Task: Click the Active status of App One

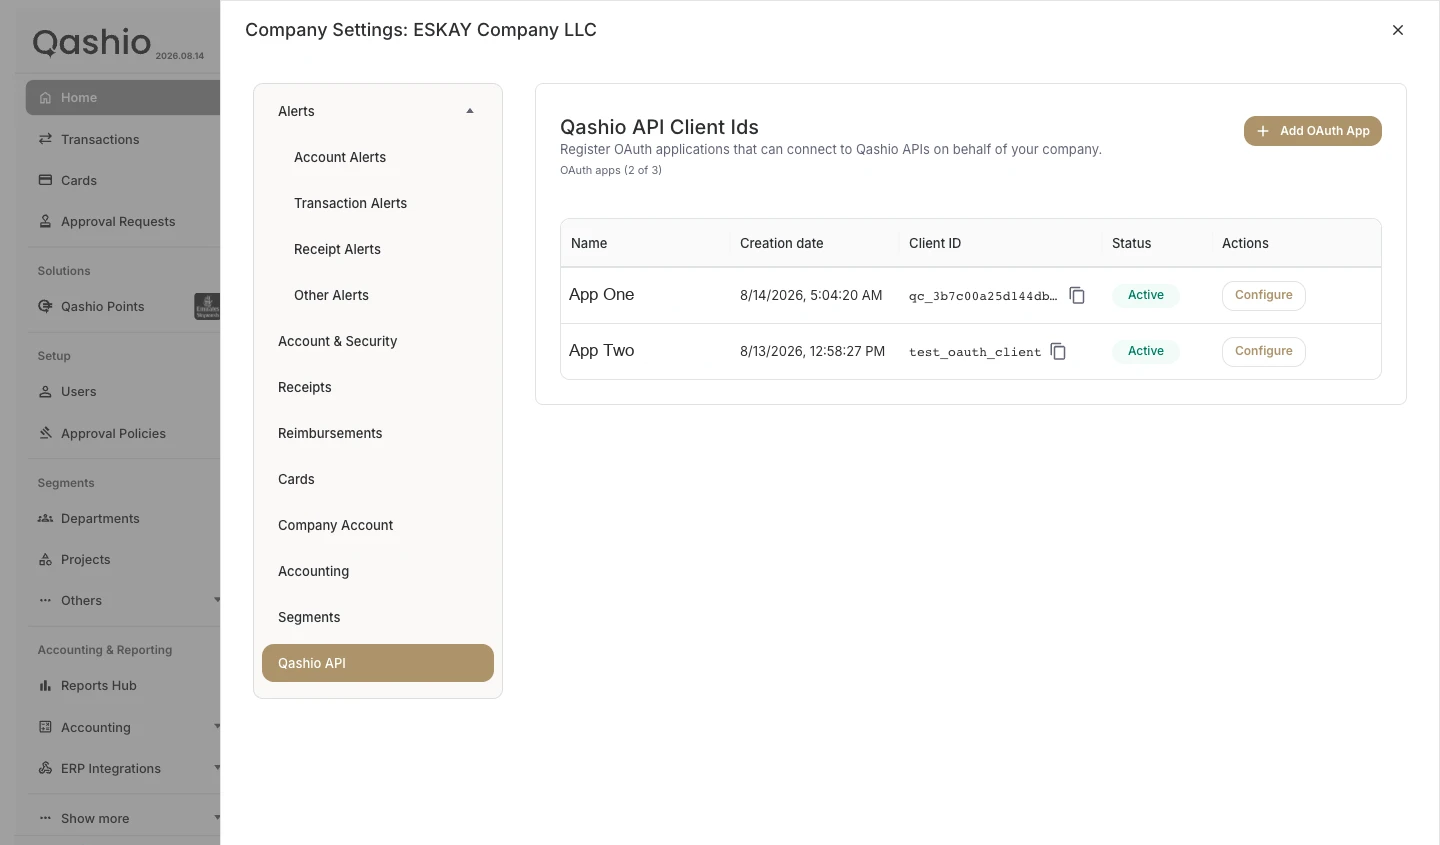Action: 1146,295
